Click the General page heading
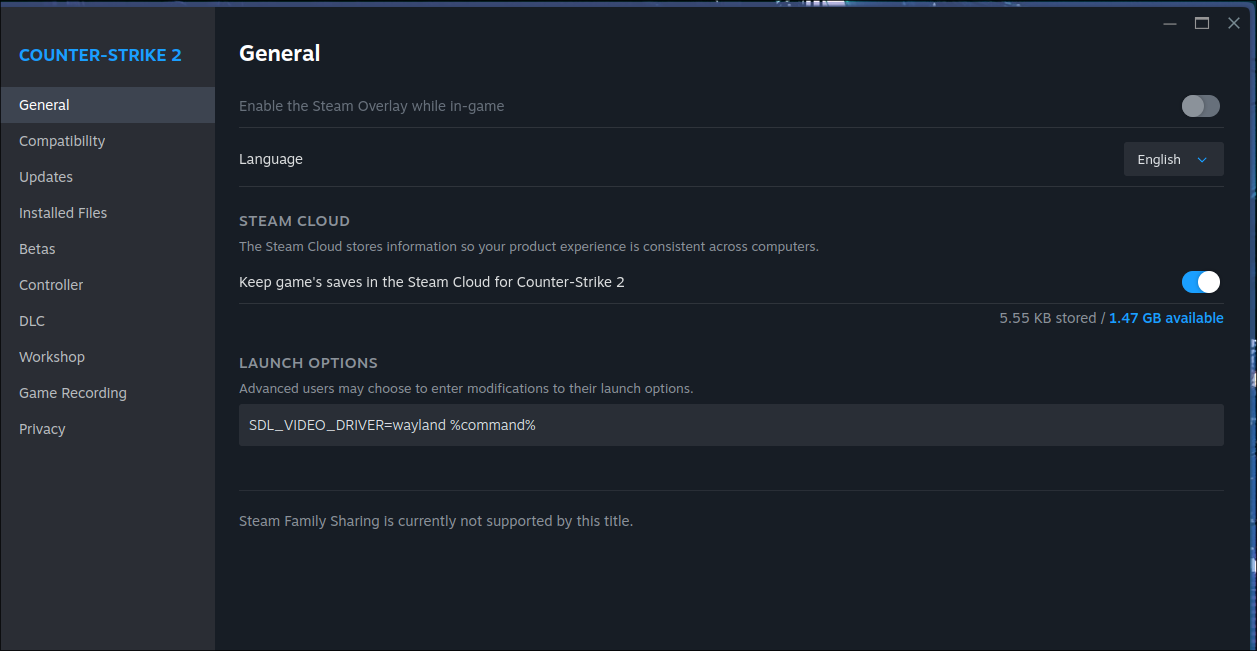Image resolution: width=1257 pixels, height=651 pixels. point(280,53)
